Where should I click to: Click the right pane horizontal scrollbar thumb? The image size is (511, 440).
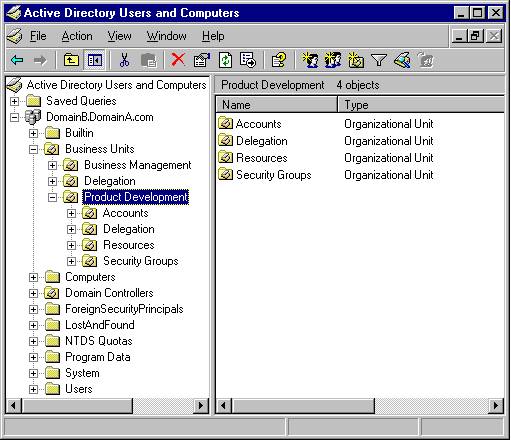point(303,406)
